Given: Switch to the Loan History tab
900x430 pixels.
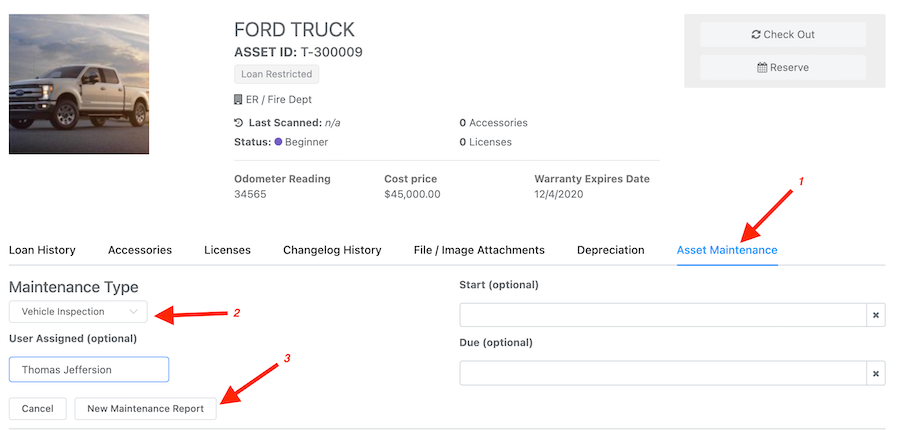Looking at the screenshot, I should (x=42, y=250).
